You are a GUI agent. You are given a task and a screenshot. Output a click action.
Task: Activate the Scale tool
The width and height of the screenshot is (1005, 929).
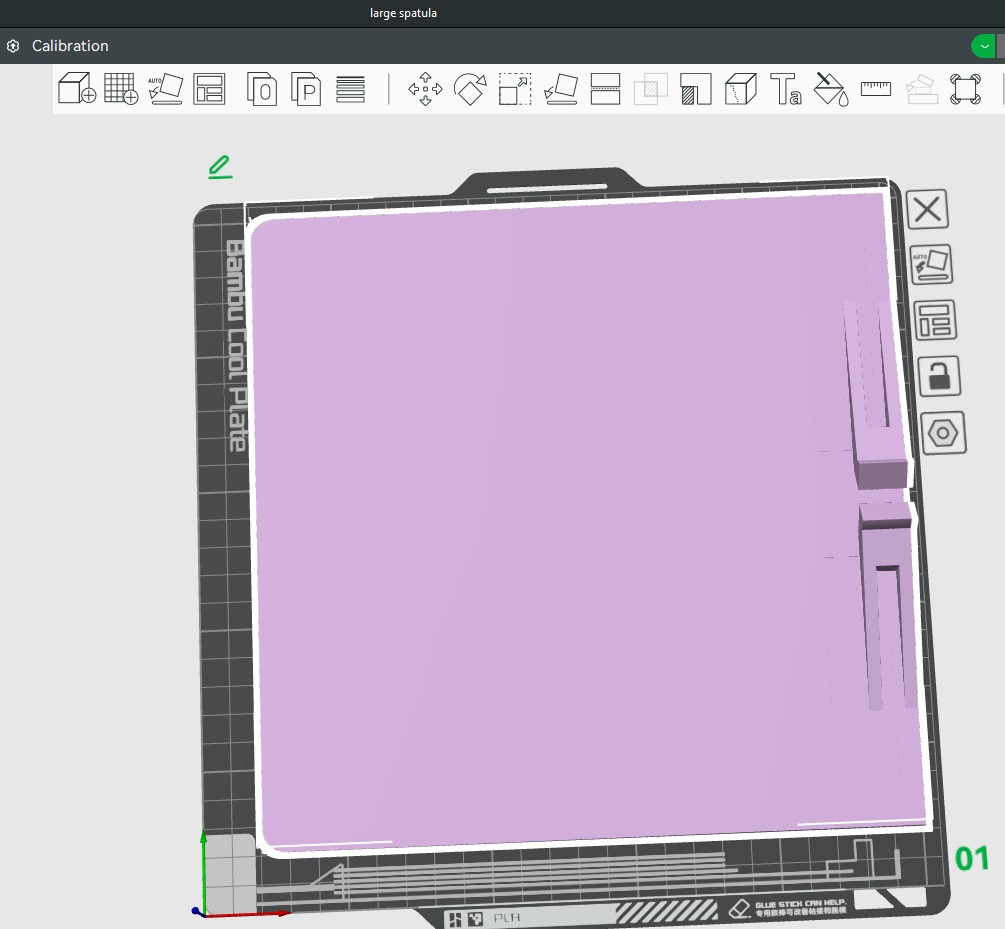(x=515, y=88)
